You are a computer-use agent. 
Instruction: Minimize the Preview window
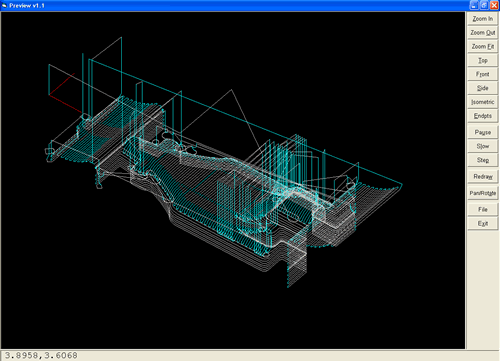474,5
